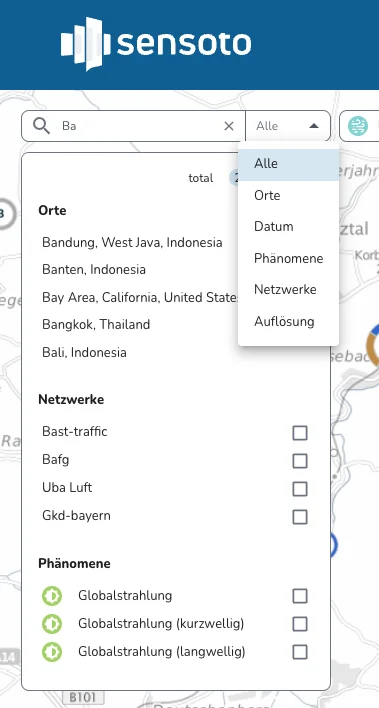Click into the search field containing Ba
379x708 pixels.
click(x=140, y=126)
